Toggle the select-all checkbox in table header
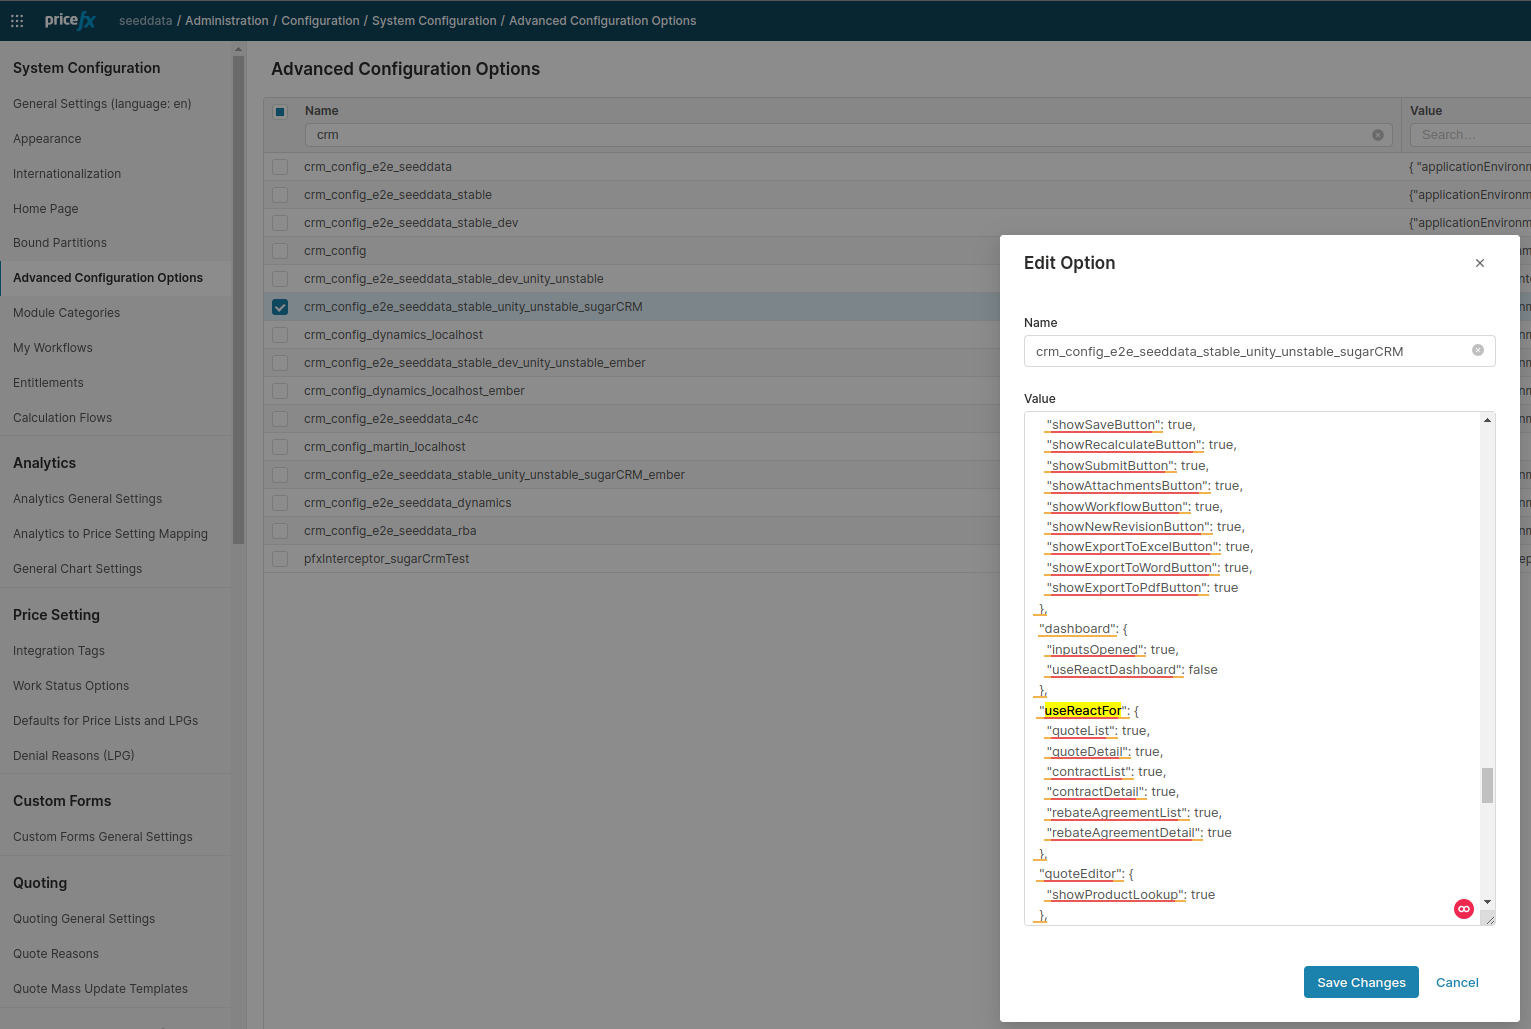Image resolution: width=1531 pixels, height=1029 pixels. (280, 111)
